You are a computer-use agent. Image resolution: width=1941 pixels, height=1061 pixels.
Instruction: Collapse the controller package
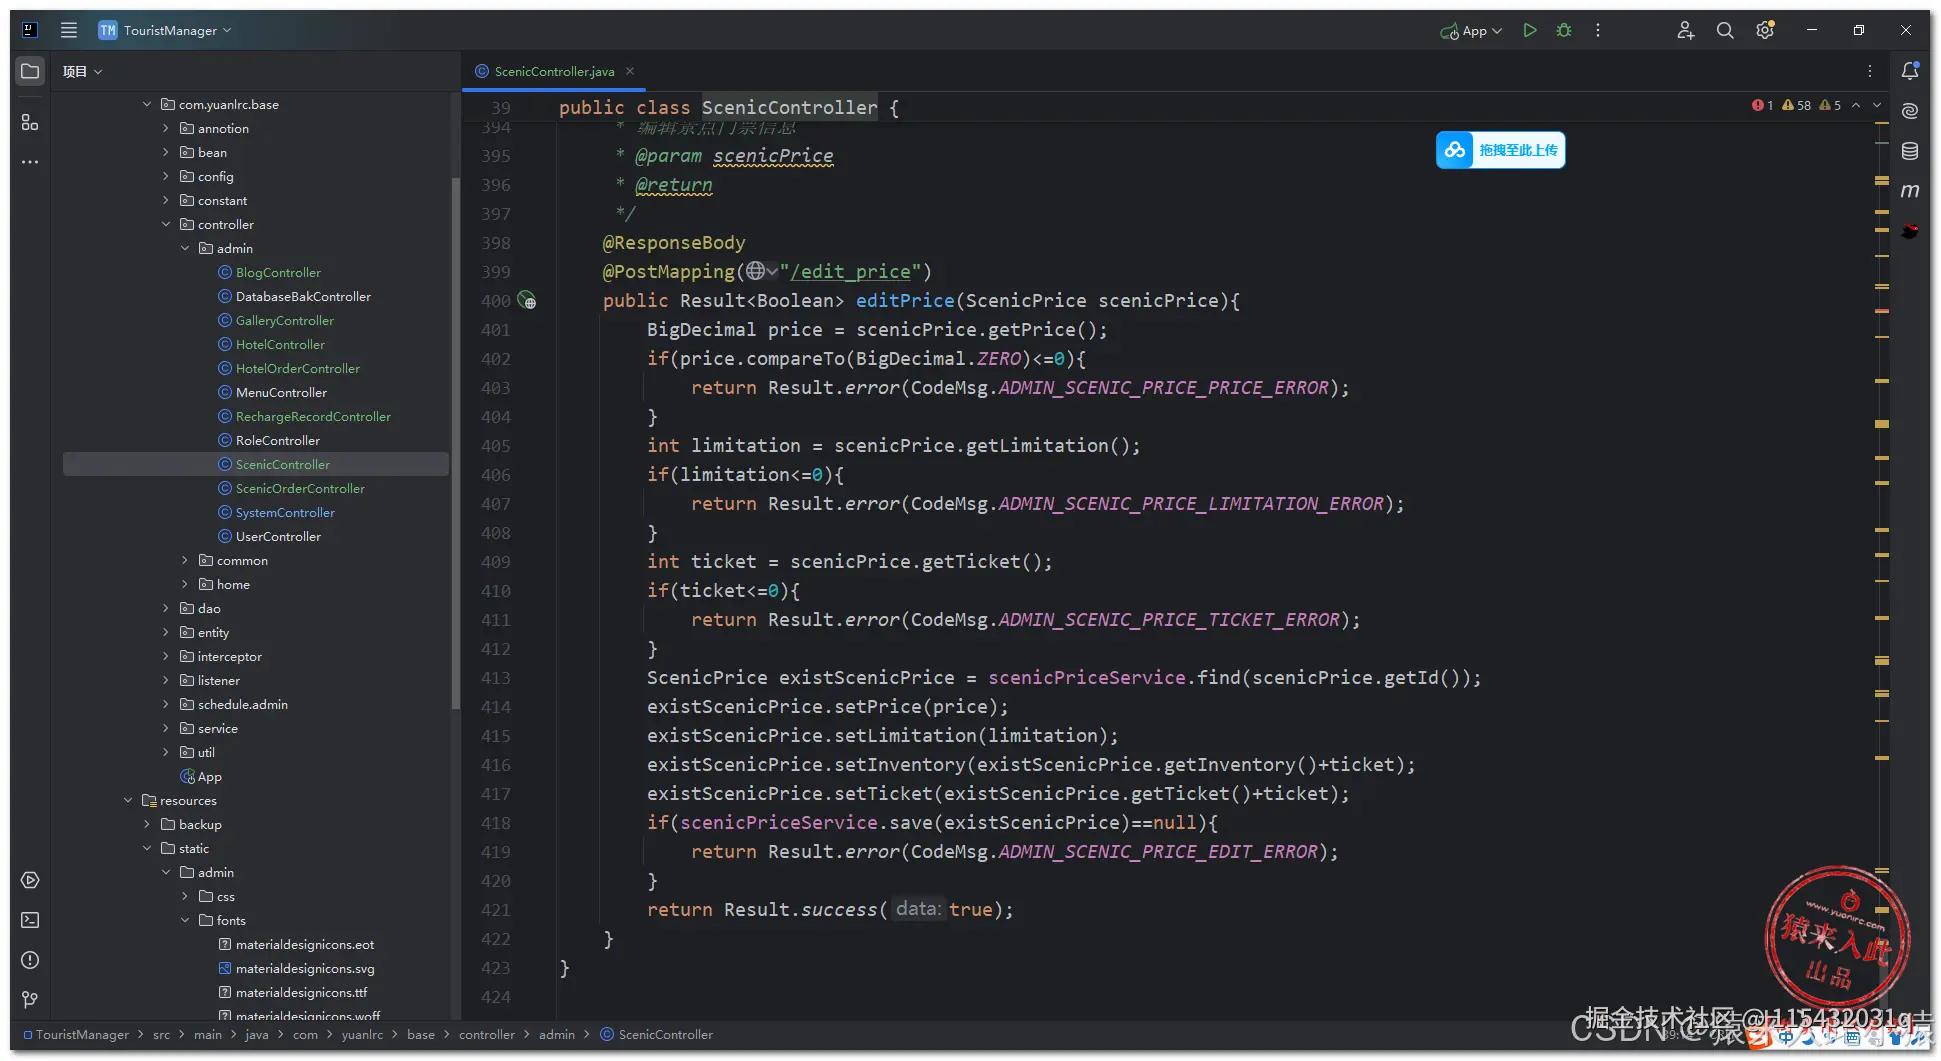click(x=166, y=224)
